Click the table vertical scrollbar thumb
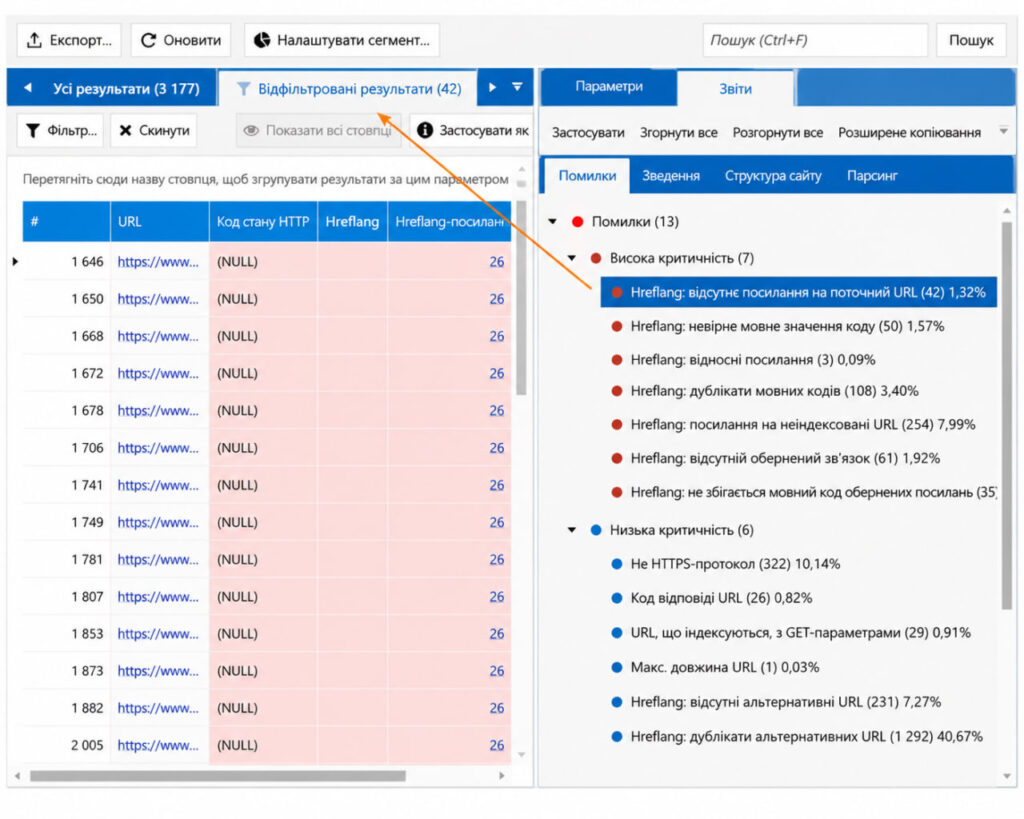The width and height of the screenshot is (1024, 819). click(521, 297)
